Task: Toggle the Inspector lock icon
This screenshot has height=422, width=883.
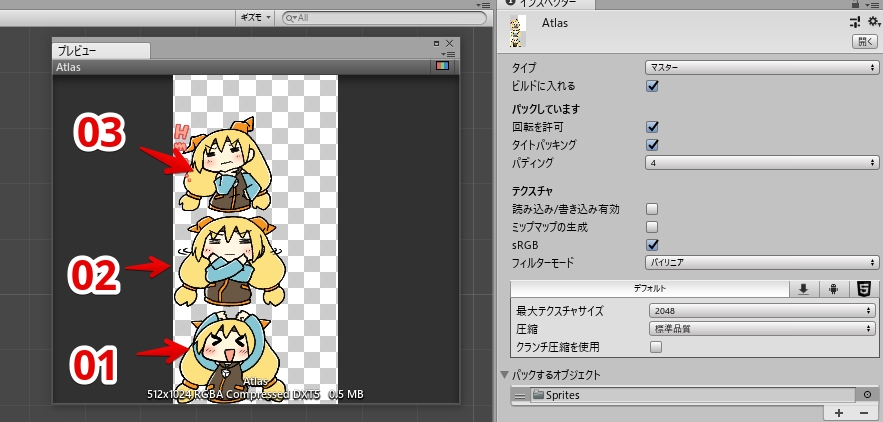Action: coord(856,4)
